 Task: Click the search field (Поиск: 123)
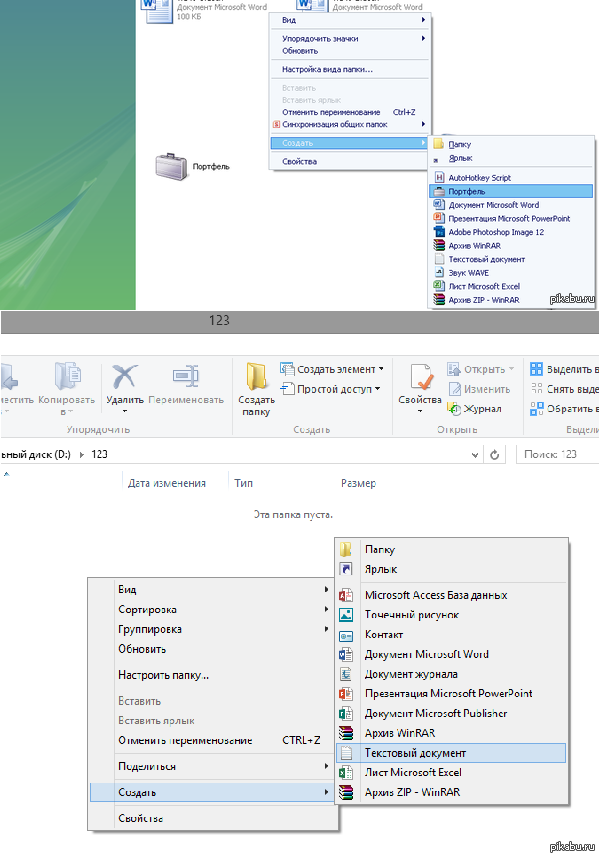tap(558, 454)
